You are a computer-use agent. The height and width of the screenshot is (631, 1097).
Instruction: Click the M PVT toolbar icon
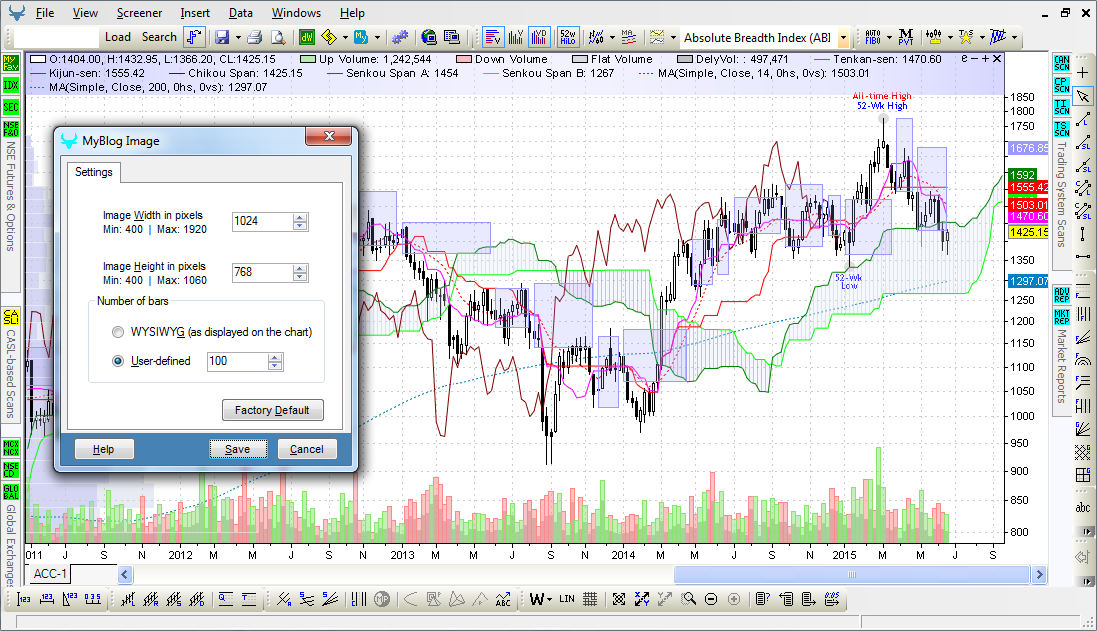pyautogui.click(x=906, y=37)
